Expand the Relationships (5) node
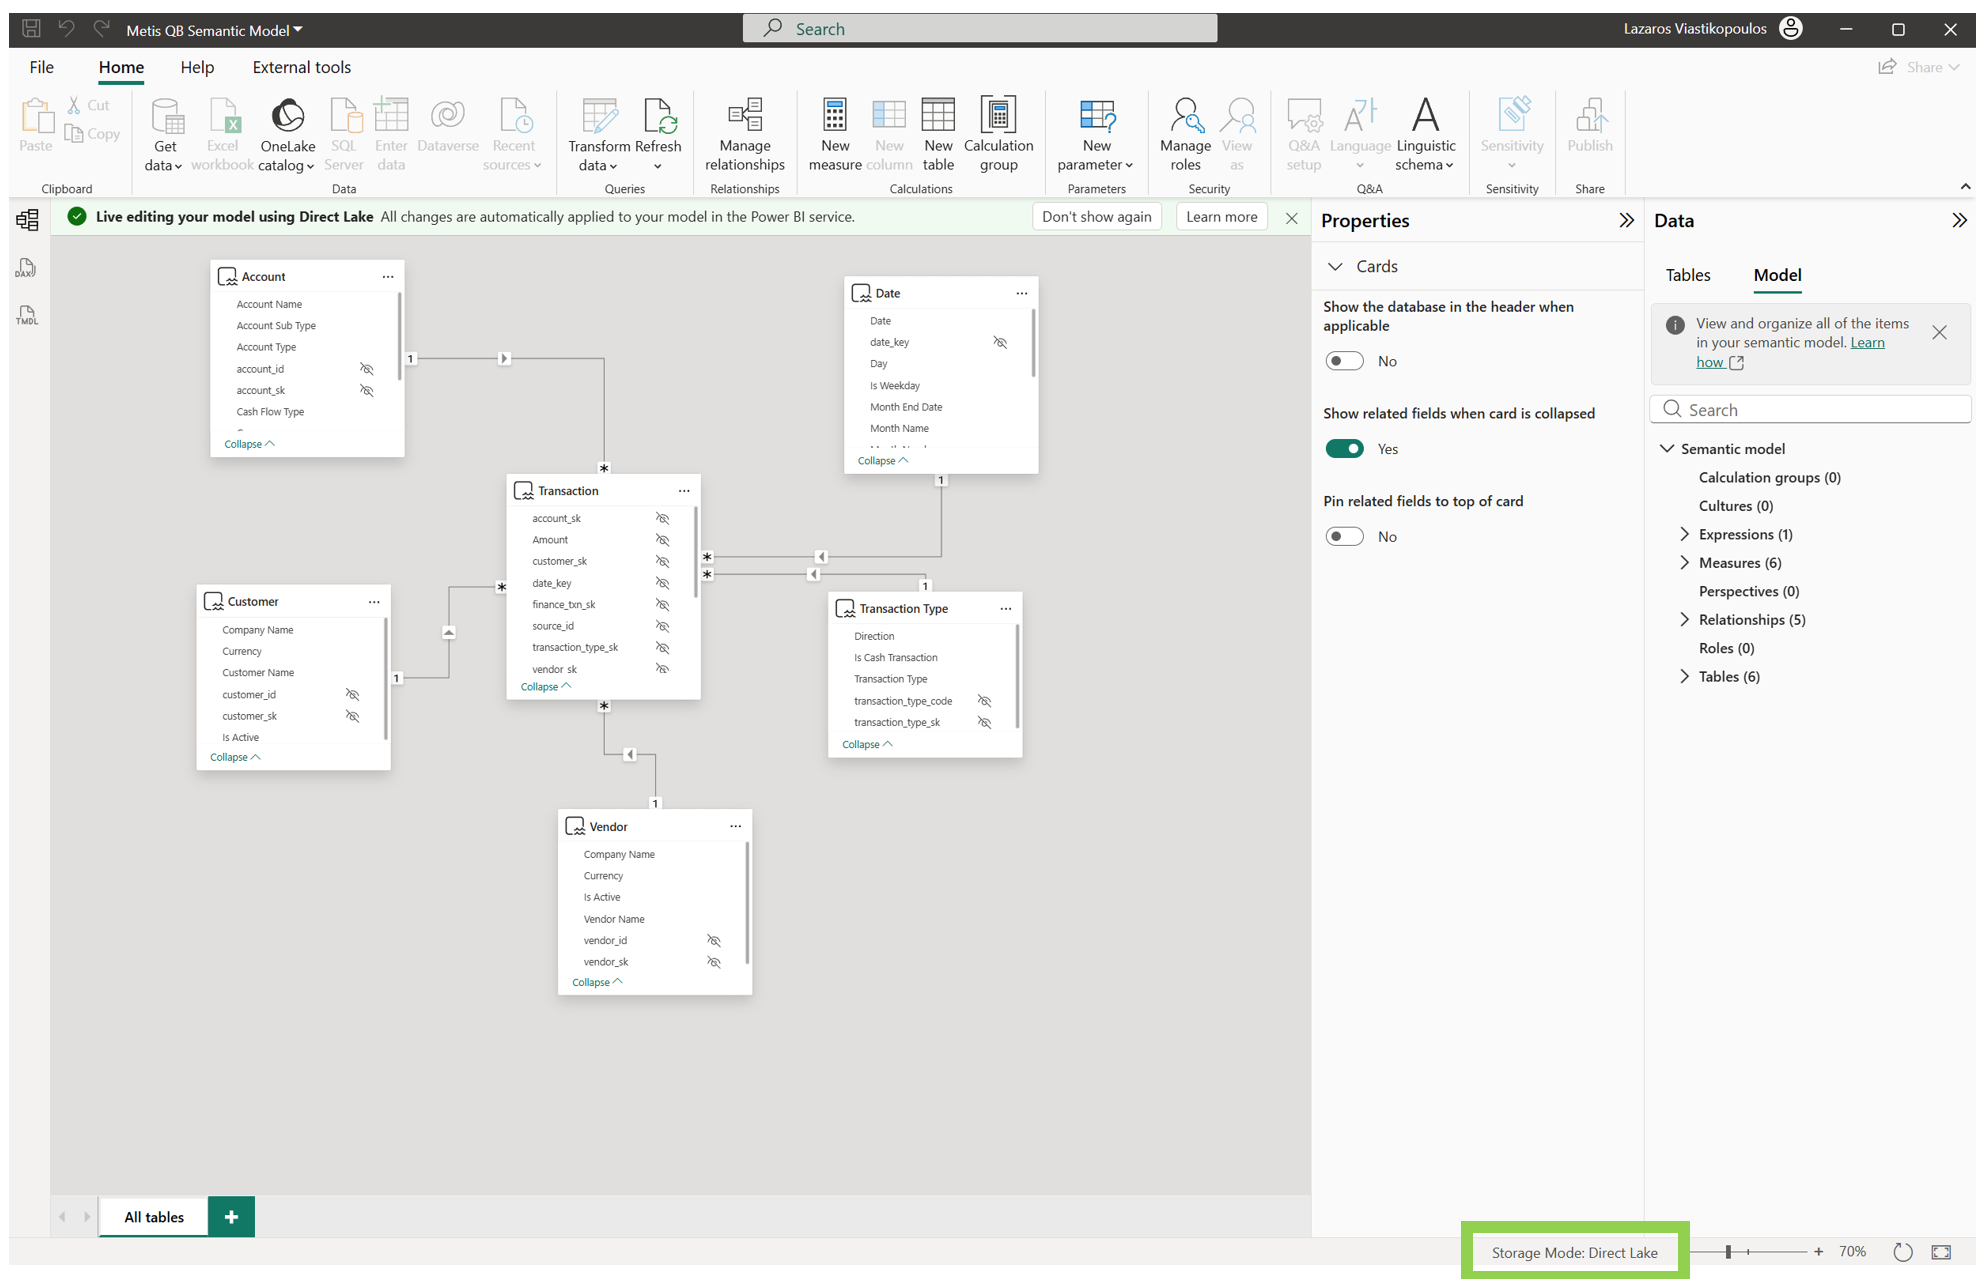Image resolution: width=1978 pixels, height=1279 pixels. click(1685, 620)
